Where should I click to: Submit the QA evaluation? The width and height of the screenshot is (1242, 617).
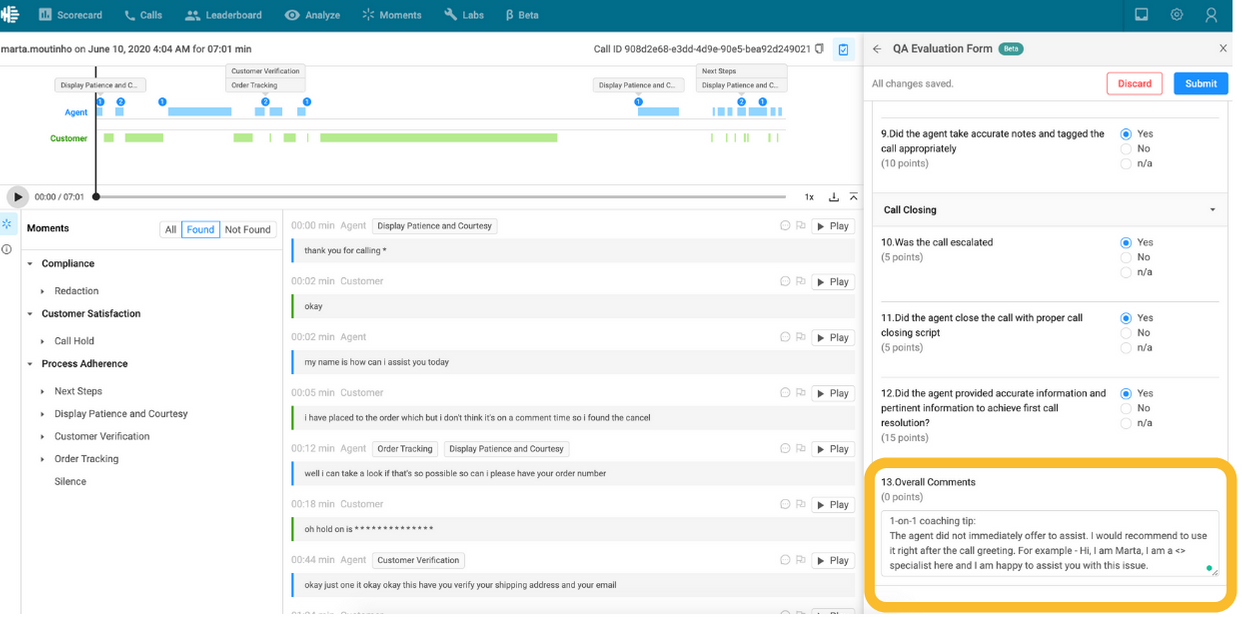pyautogui.click(x=1200, y=83)
